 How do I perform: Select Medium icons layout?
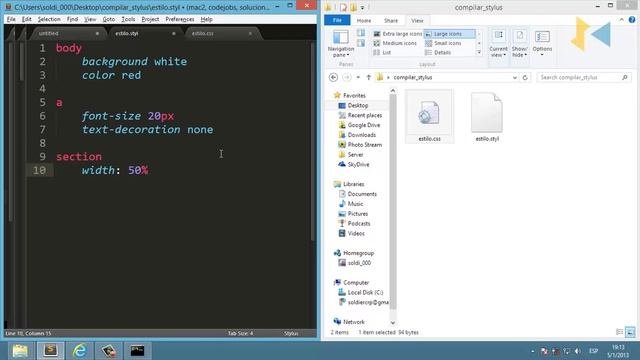[x=395, y=43]
